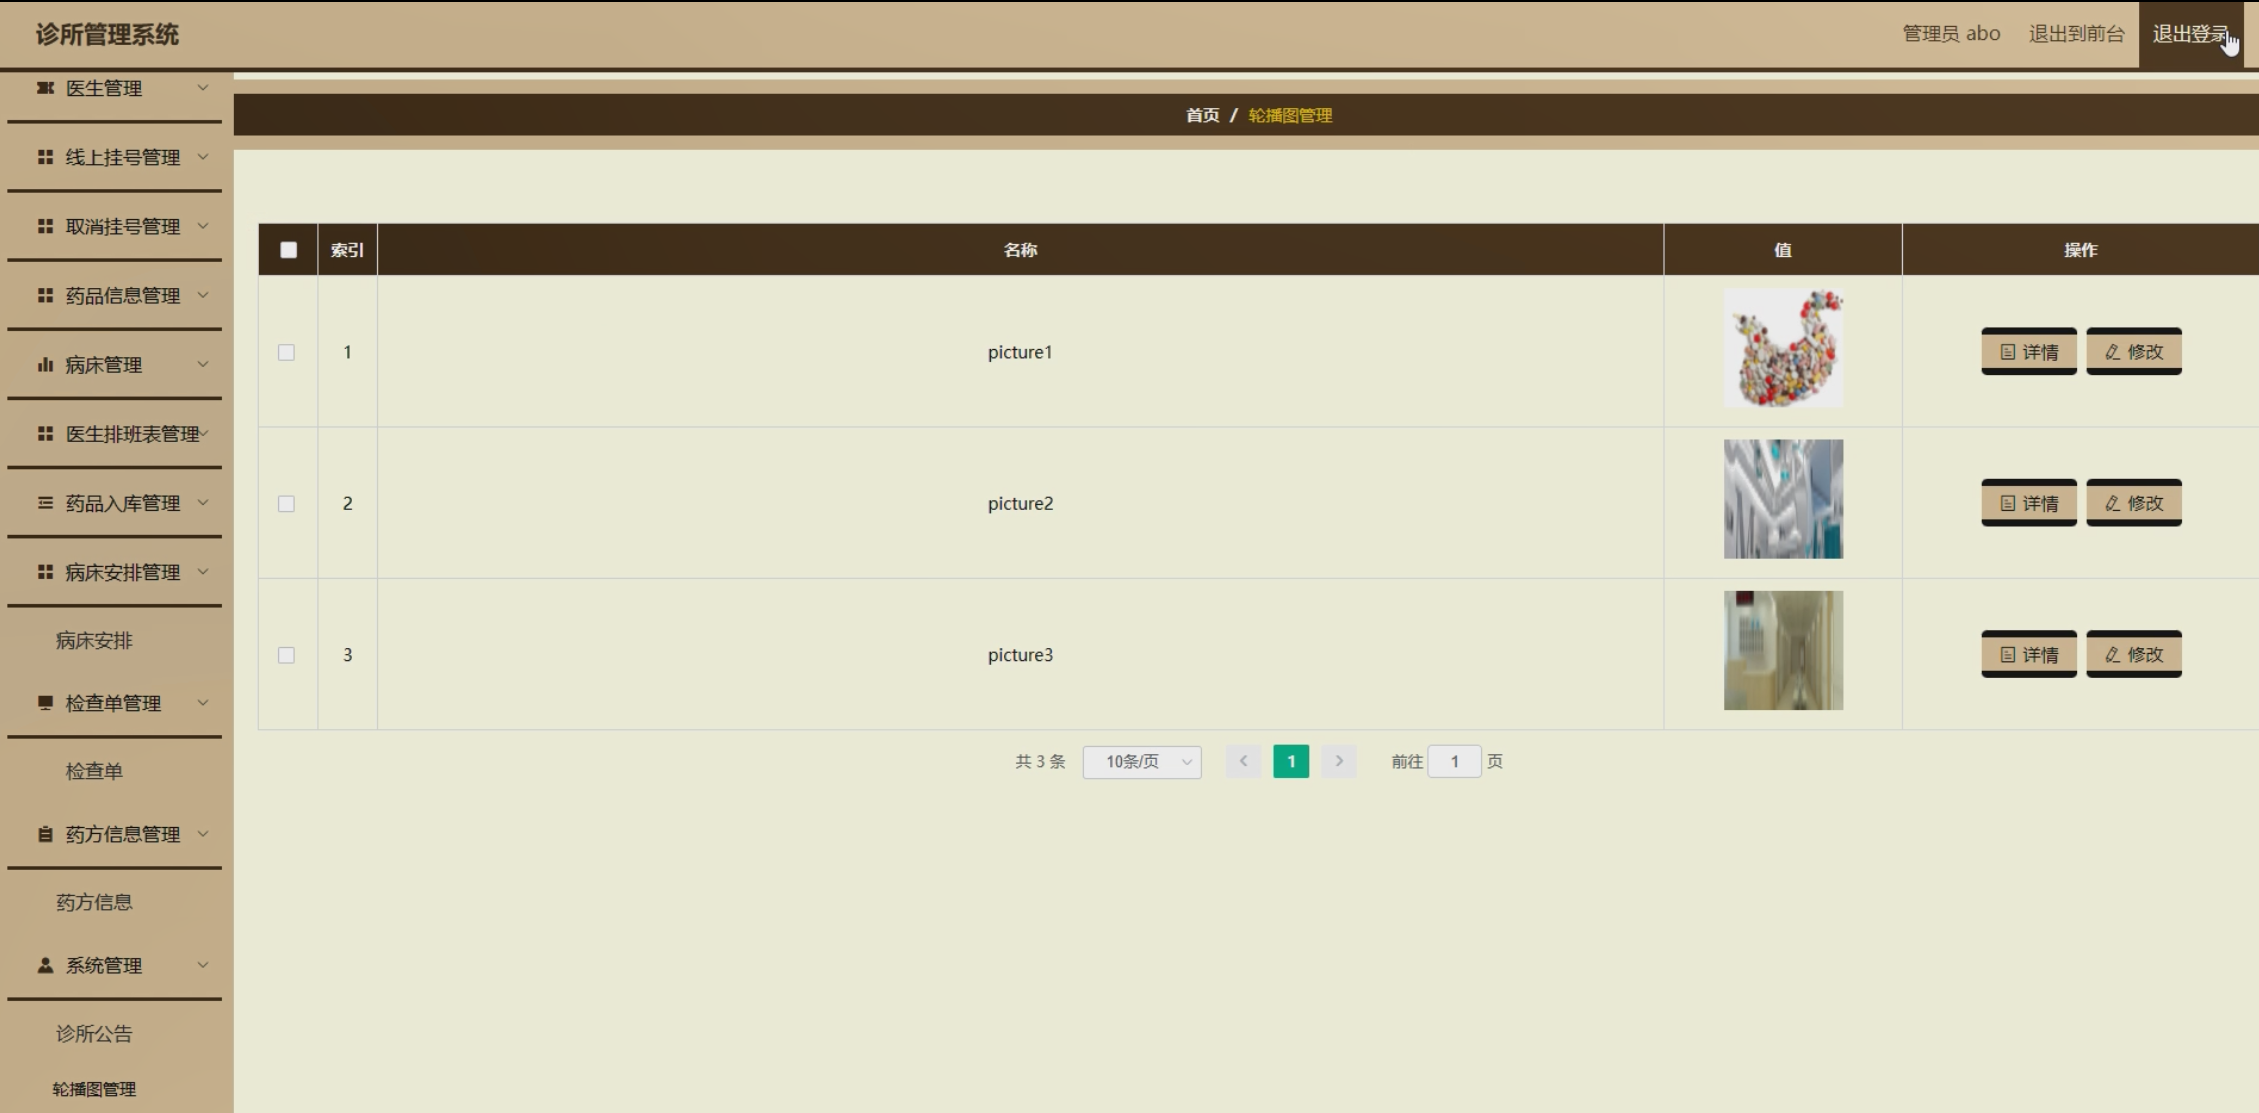The image size is (2259, 1113).
Task: Click the grid icon beside 线上挂号管理
Action: pos(45,157)
